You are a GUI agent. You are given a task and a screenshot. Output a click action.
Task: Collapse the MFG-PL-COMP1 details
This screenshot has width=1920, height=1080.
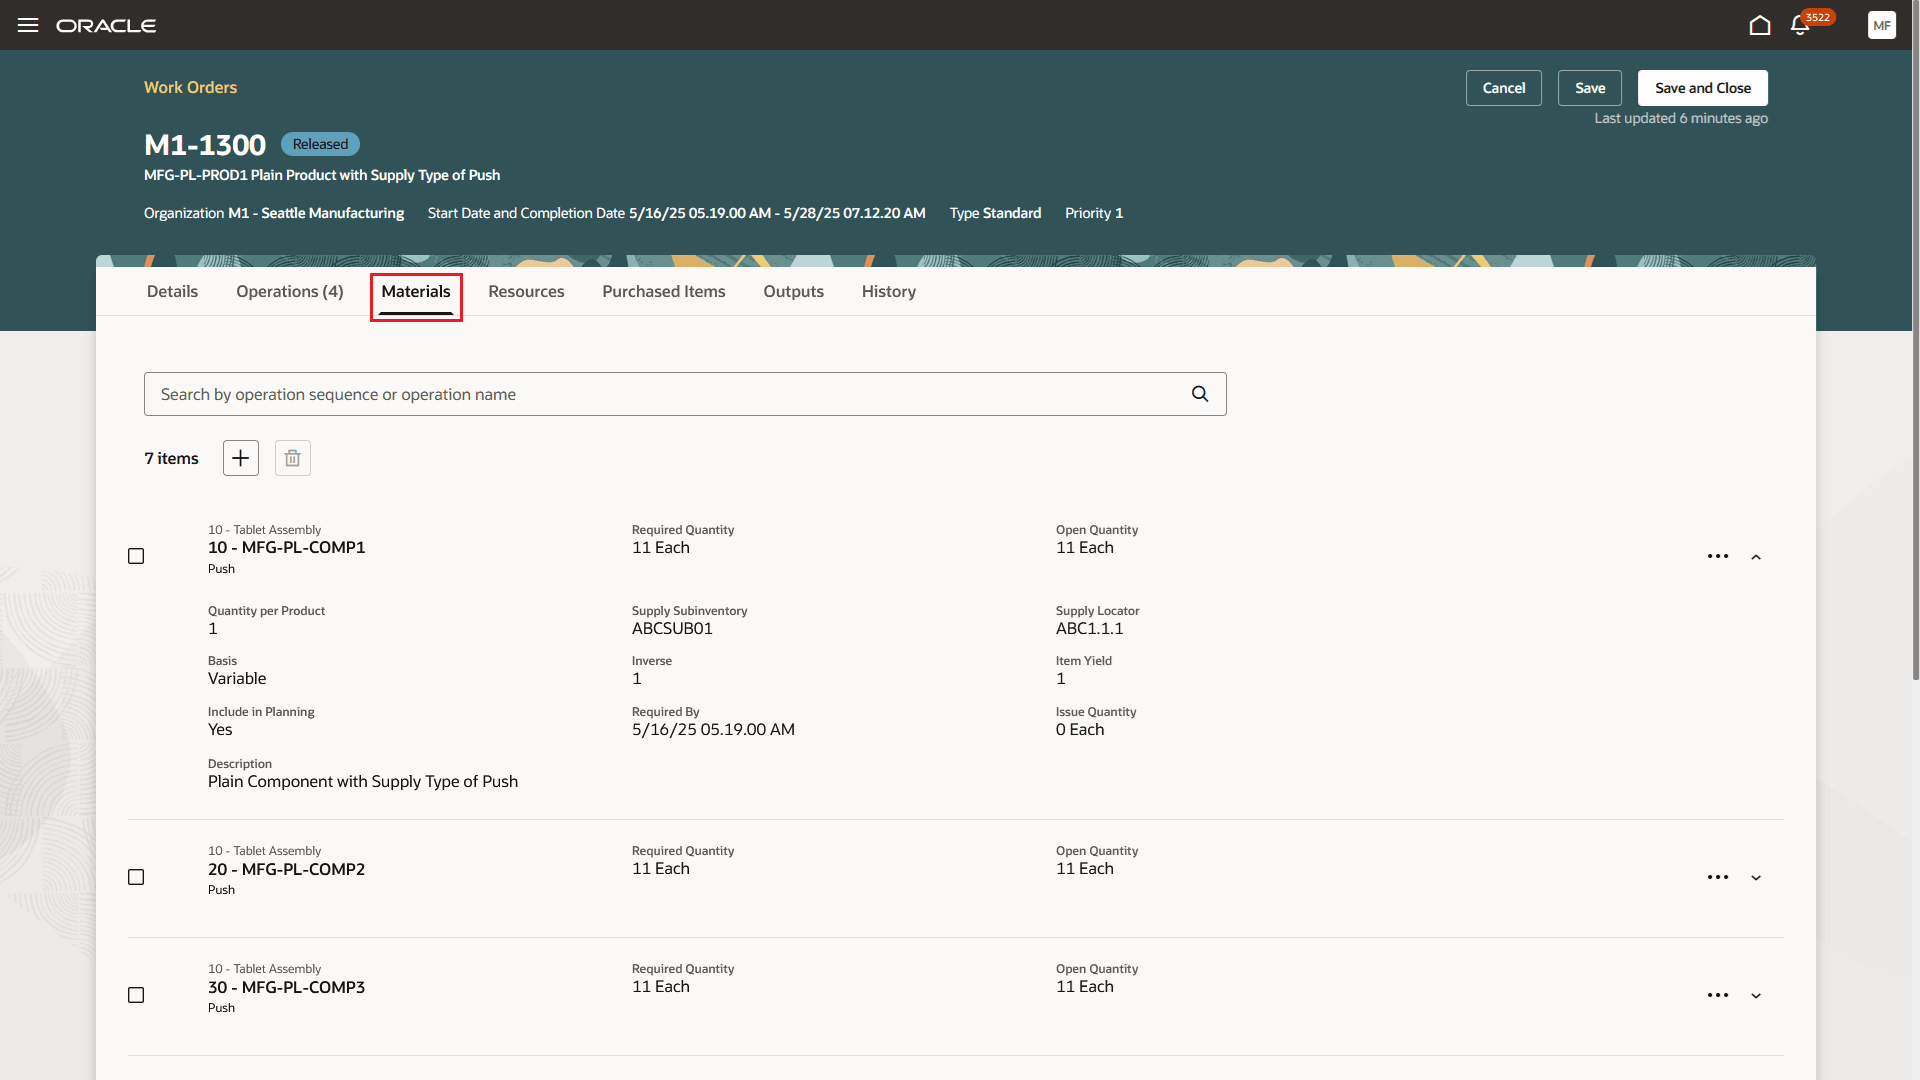pyautogui.click(x=1756, y=557)
